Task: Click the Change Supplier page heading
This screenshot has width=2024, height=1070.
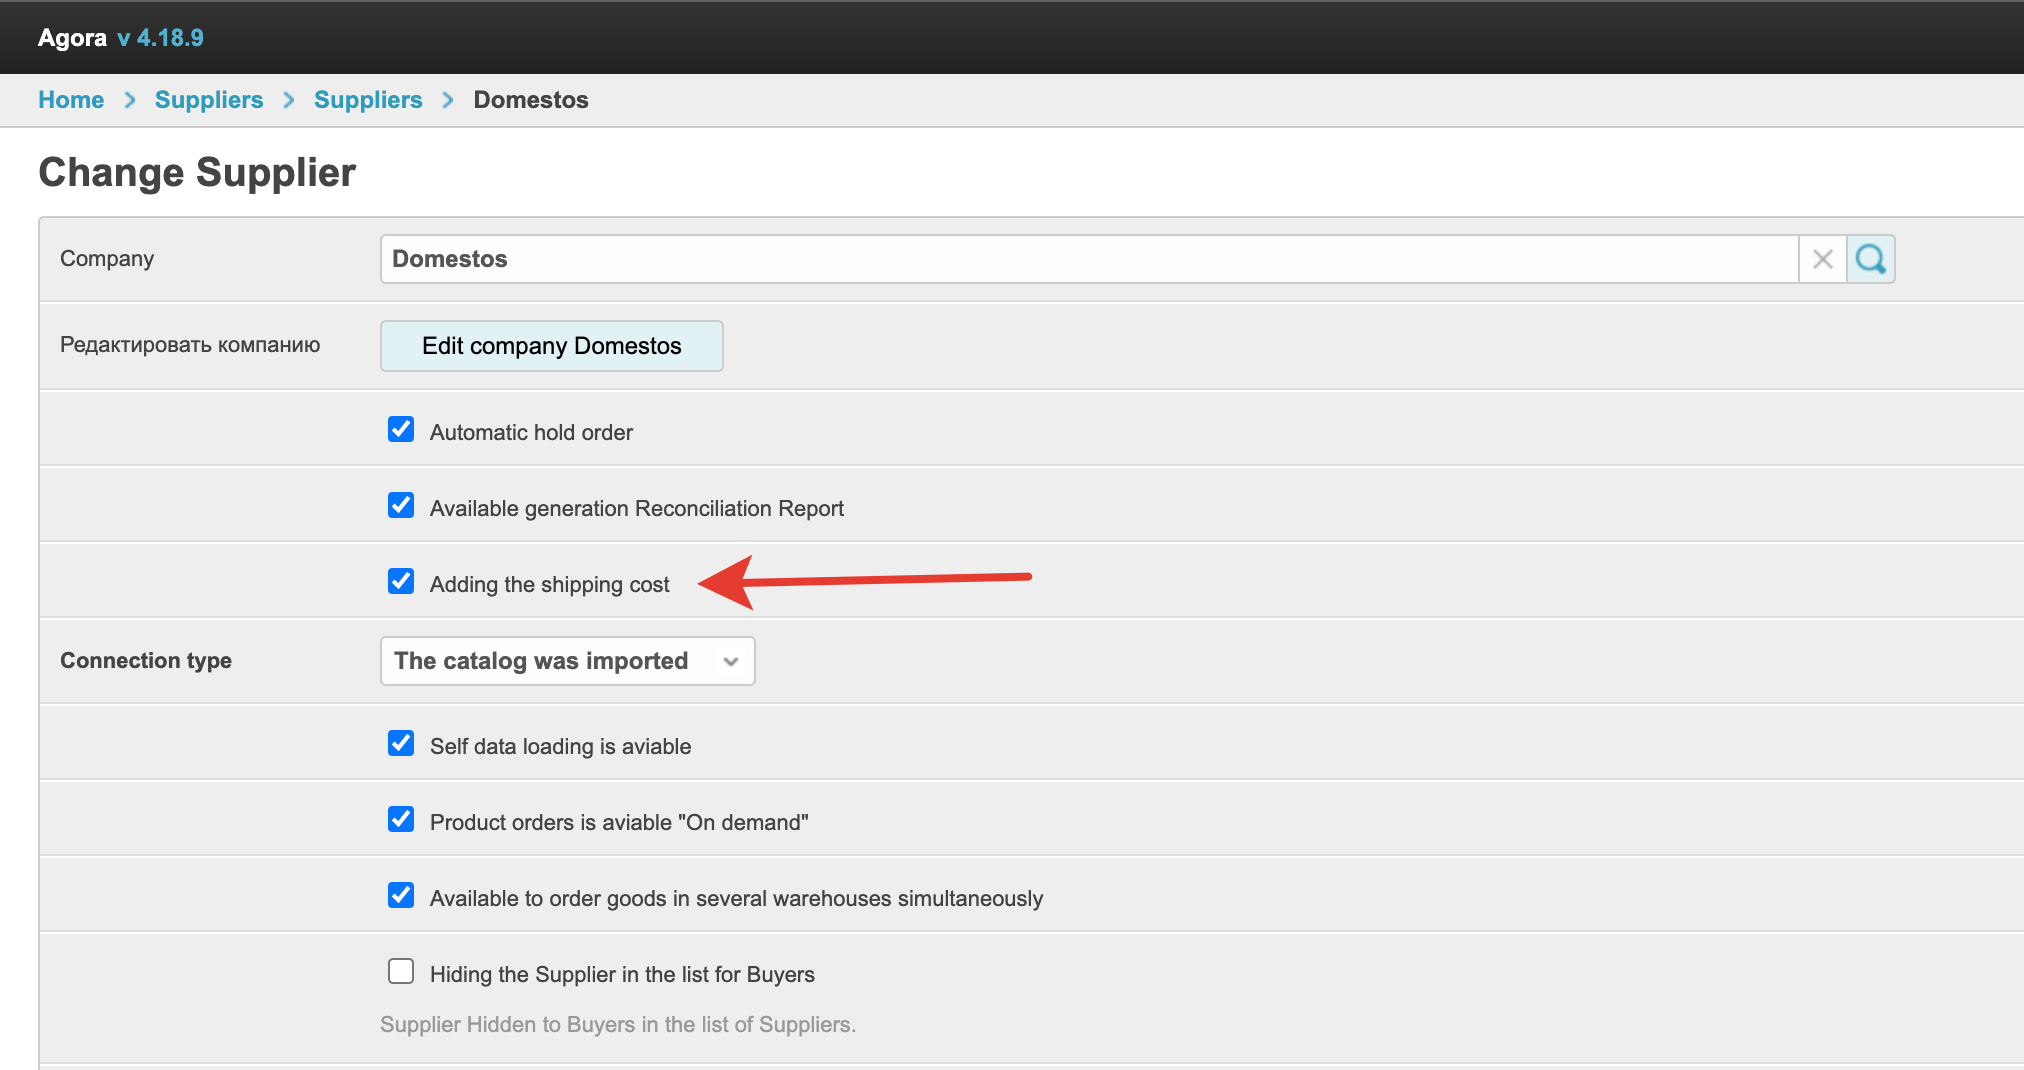Action: [x=197, y=173]
